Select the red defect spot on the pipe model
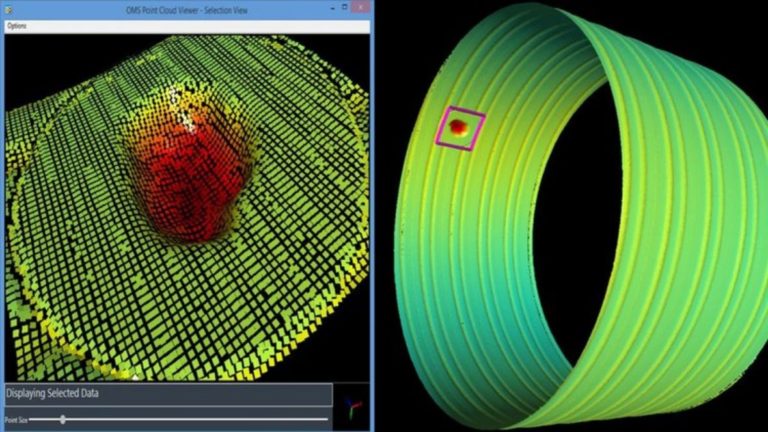 pos(458,127)
